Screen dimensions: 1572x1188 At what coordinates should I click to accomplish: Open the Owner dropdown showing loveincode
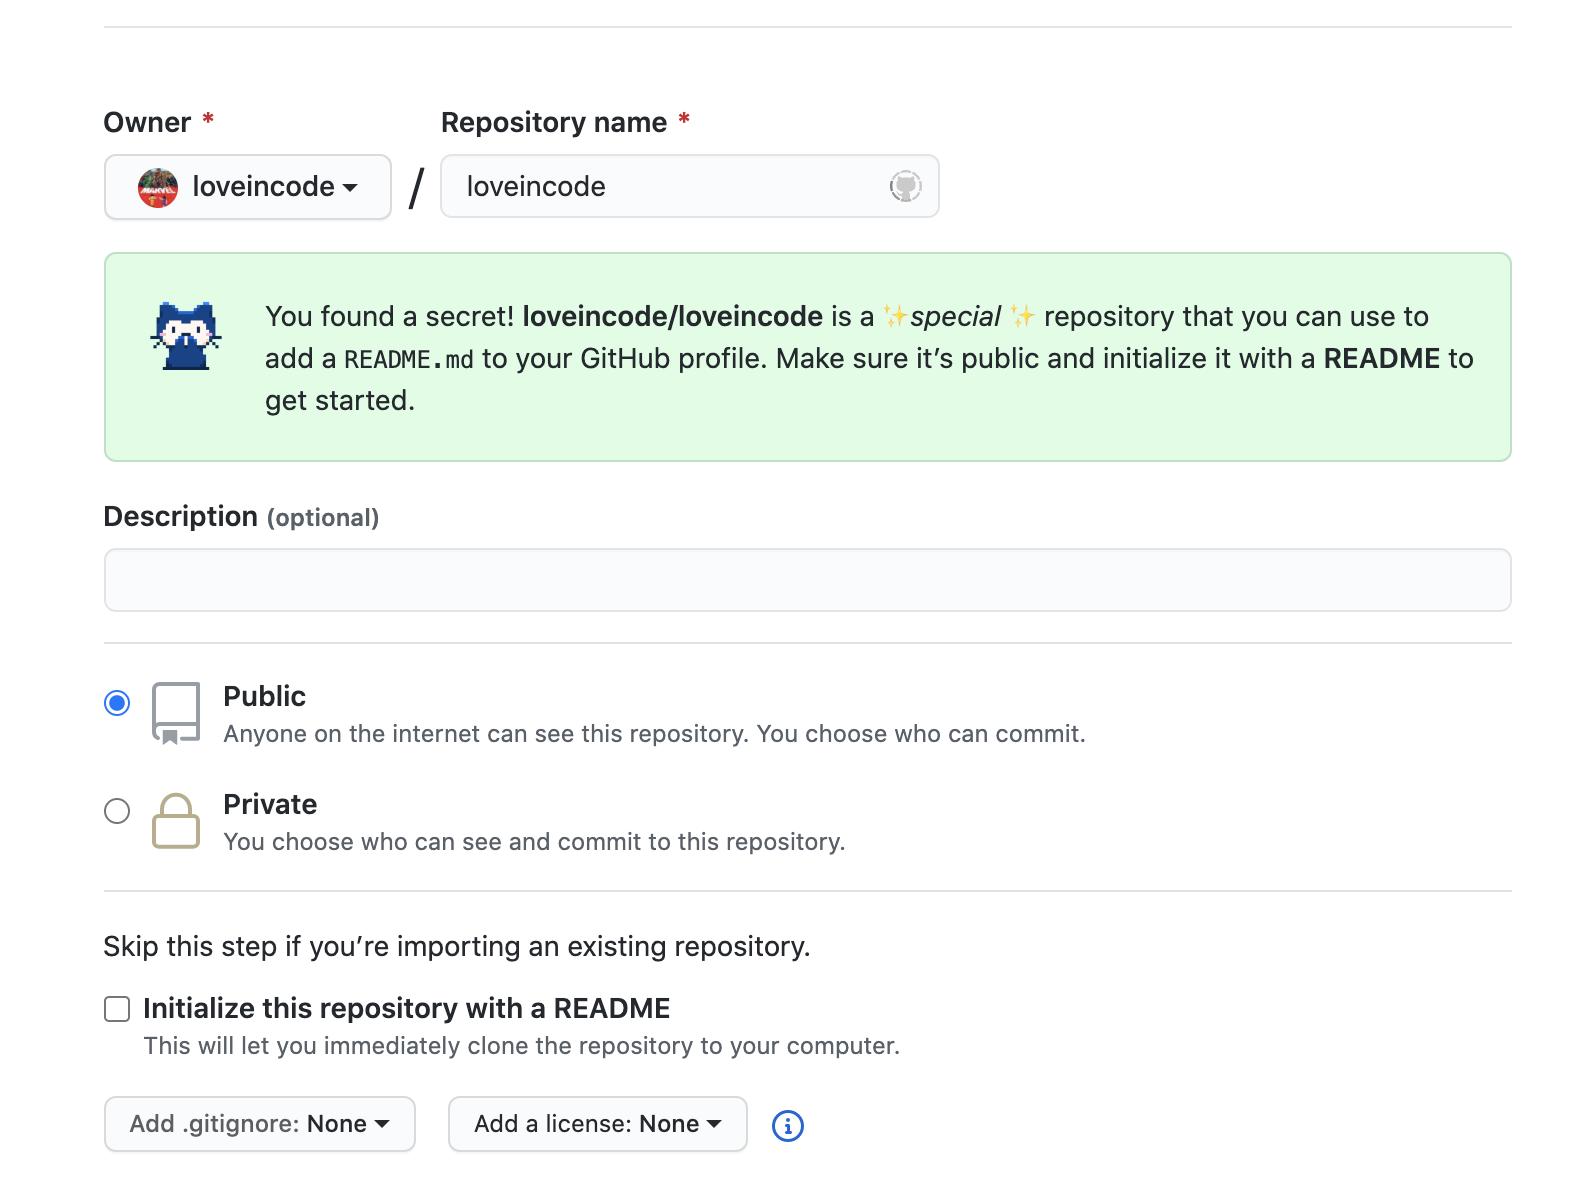click(x=248, y=187)
